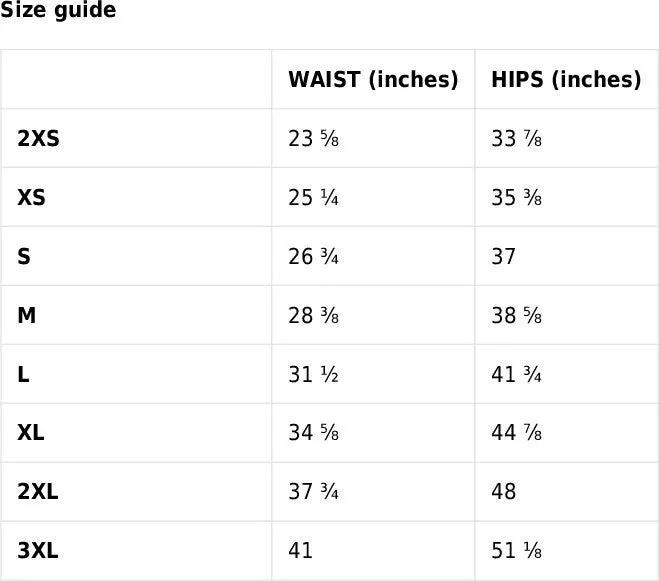Select the 3XL hips value 51 ⅛

516,551
